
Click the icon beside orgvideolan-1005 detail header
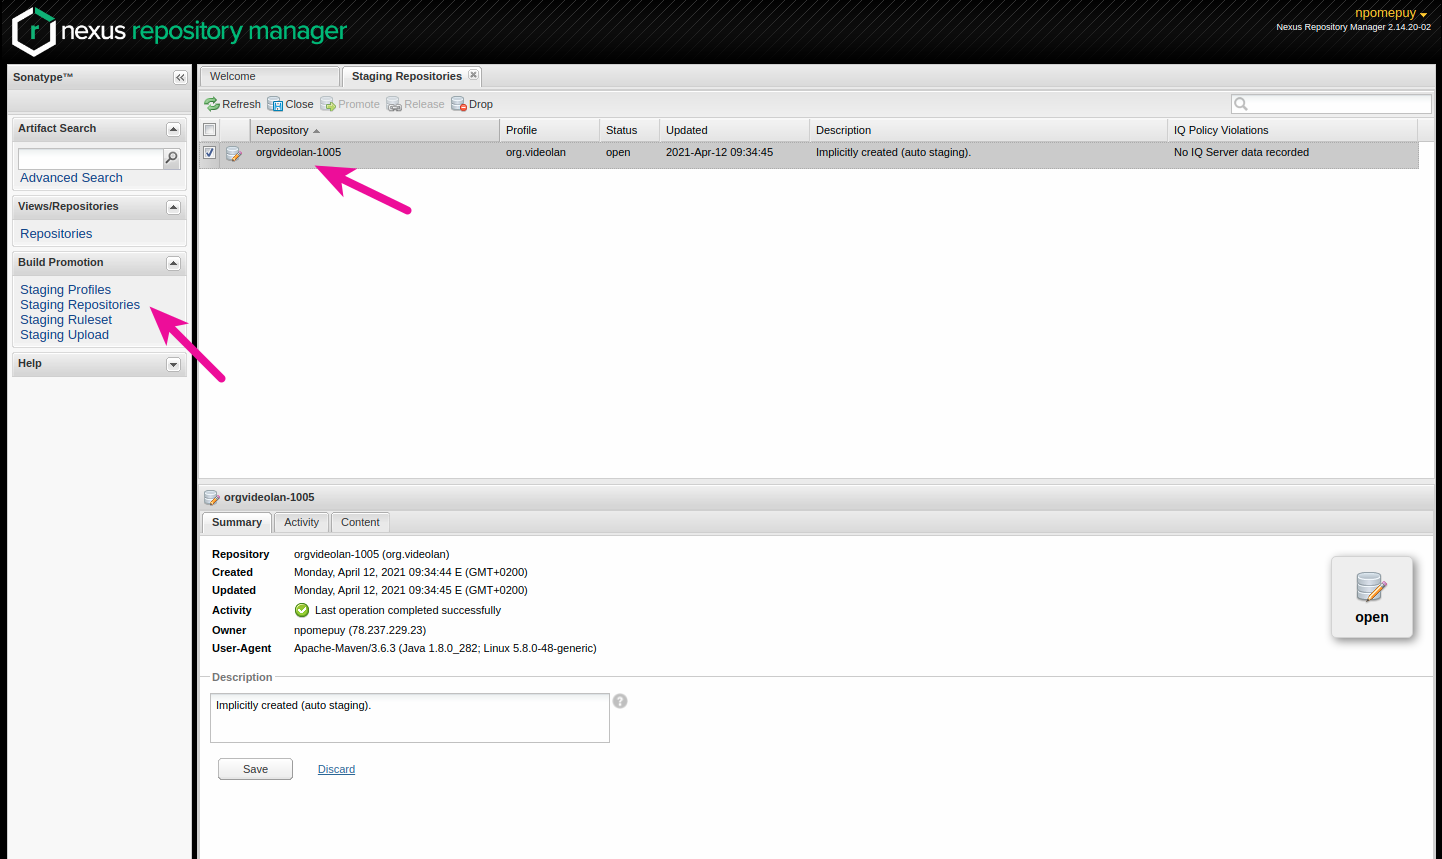(x=211, y=497)
